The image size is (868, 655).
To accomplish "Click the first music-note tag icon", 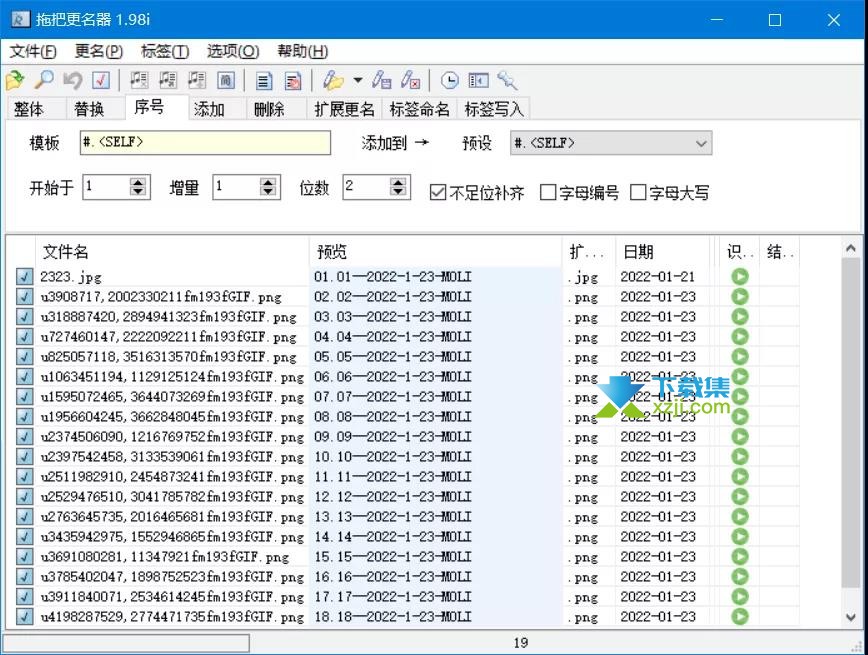I will [139, 81].
